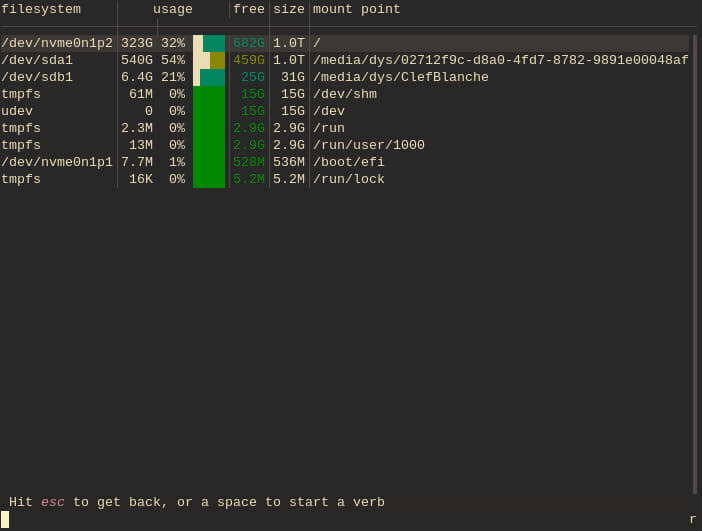Click the 'esc' hint in status line
The image size is (702, 531).
point(53,502)
